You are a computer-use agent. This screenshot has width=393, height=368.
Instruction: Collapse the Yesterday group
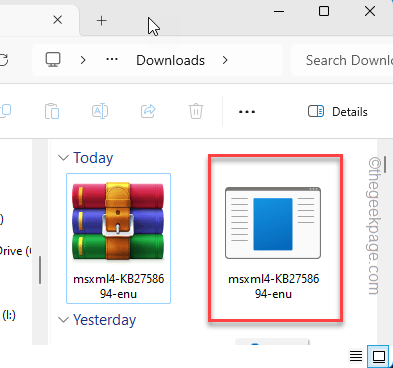[63, 320]
